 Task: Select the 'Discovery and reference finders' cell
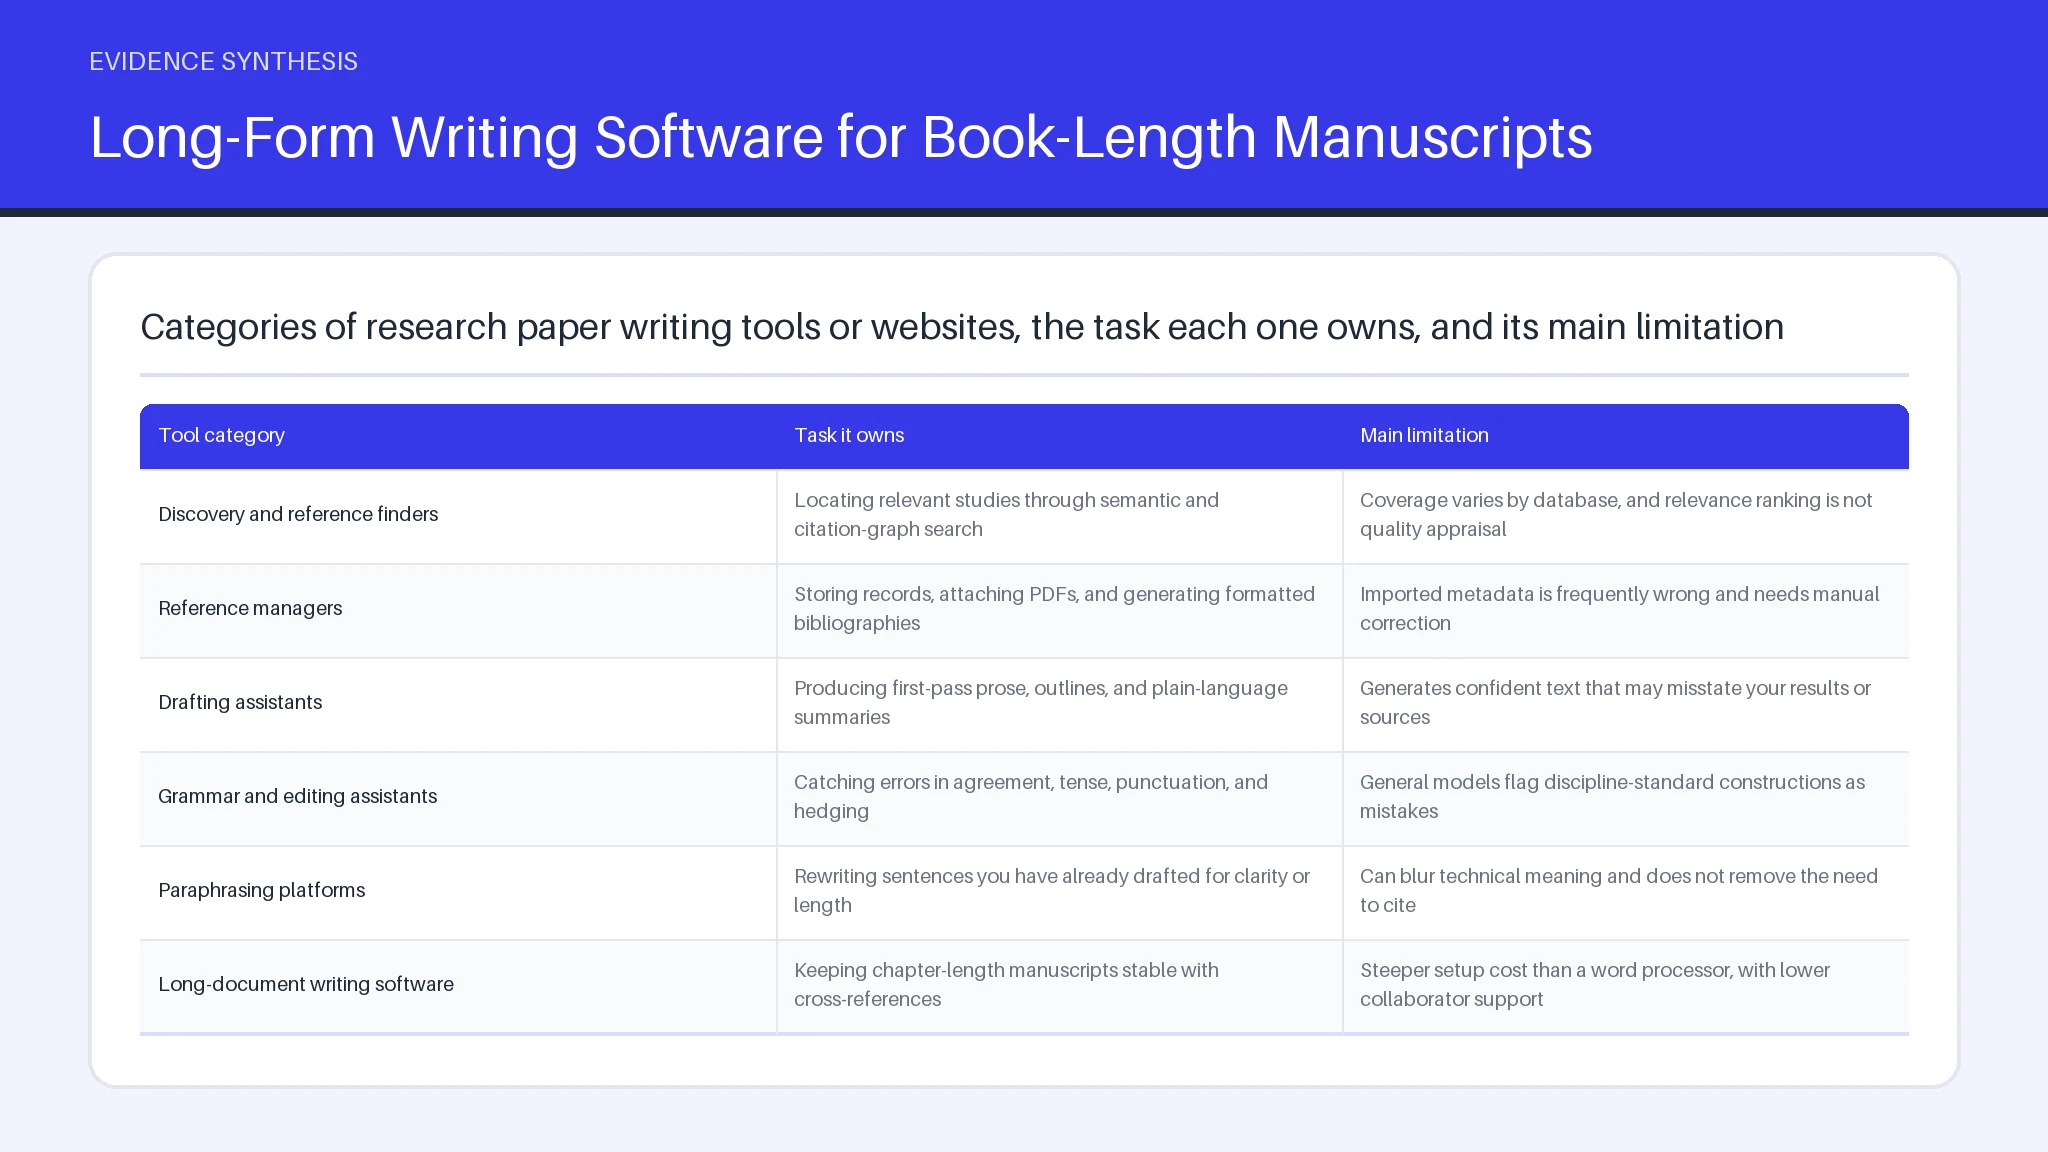point(458,516)
